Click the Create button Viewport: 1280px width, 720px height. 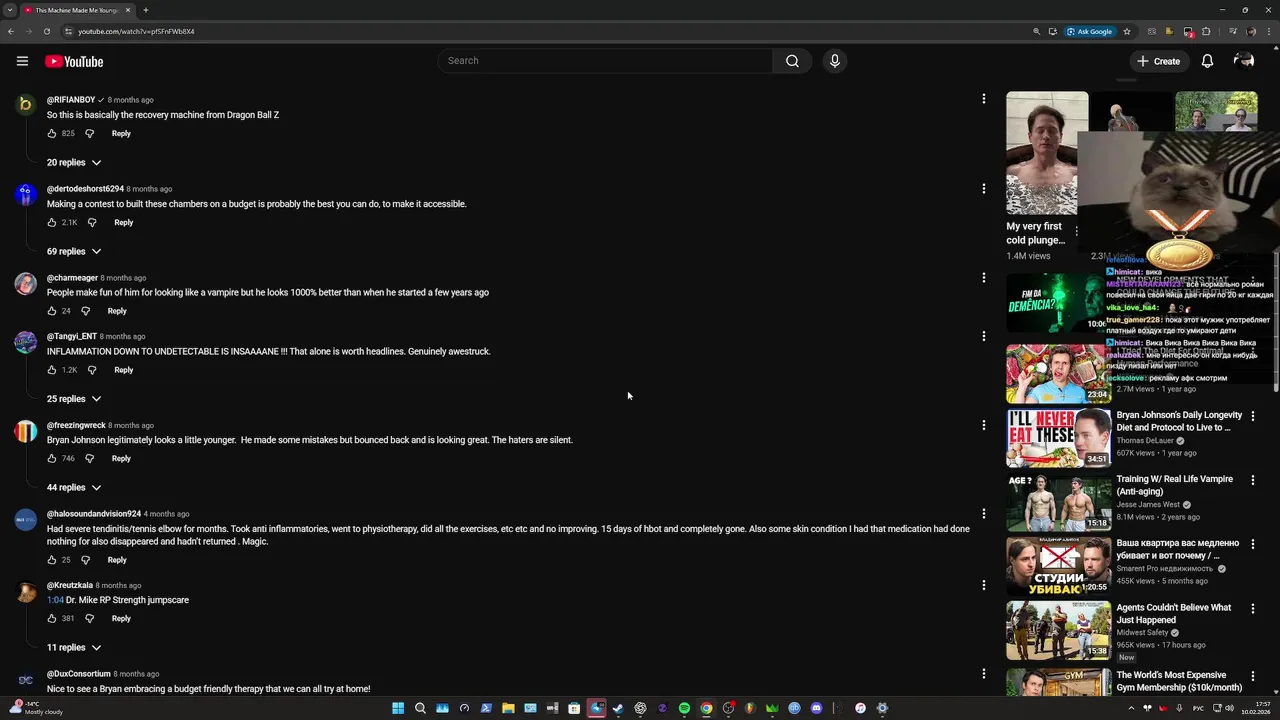point(1159,61)
